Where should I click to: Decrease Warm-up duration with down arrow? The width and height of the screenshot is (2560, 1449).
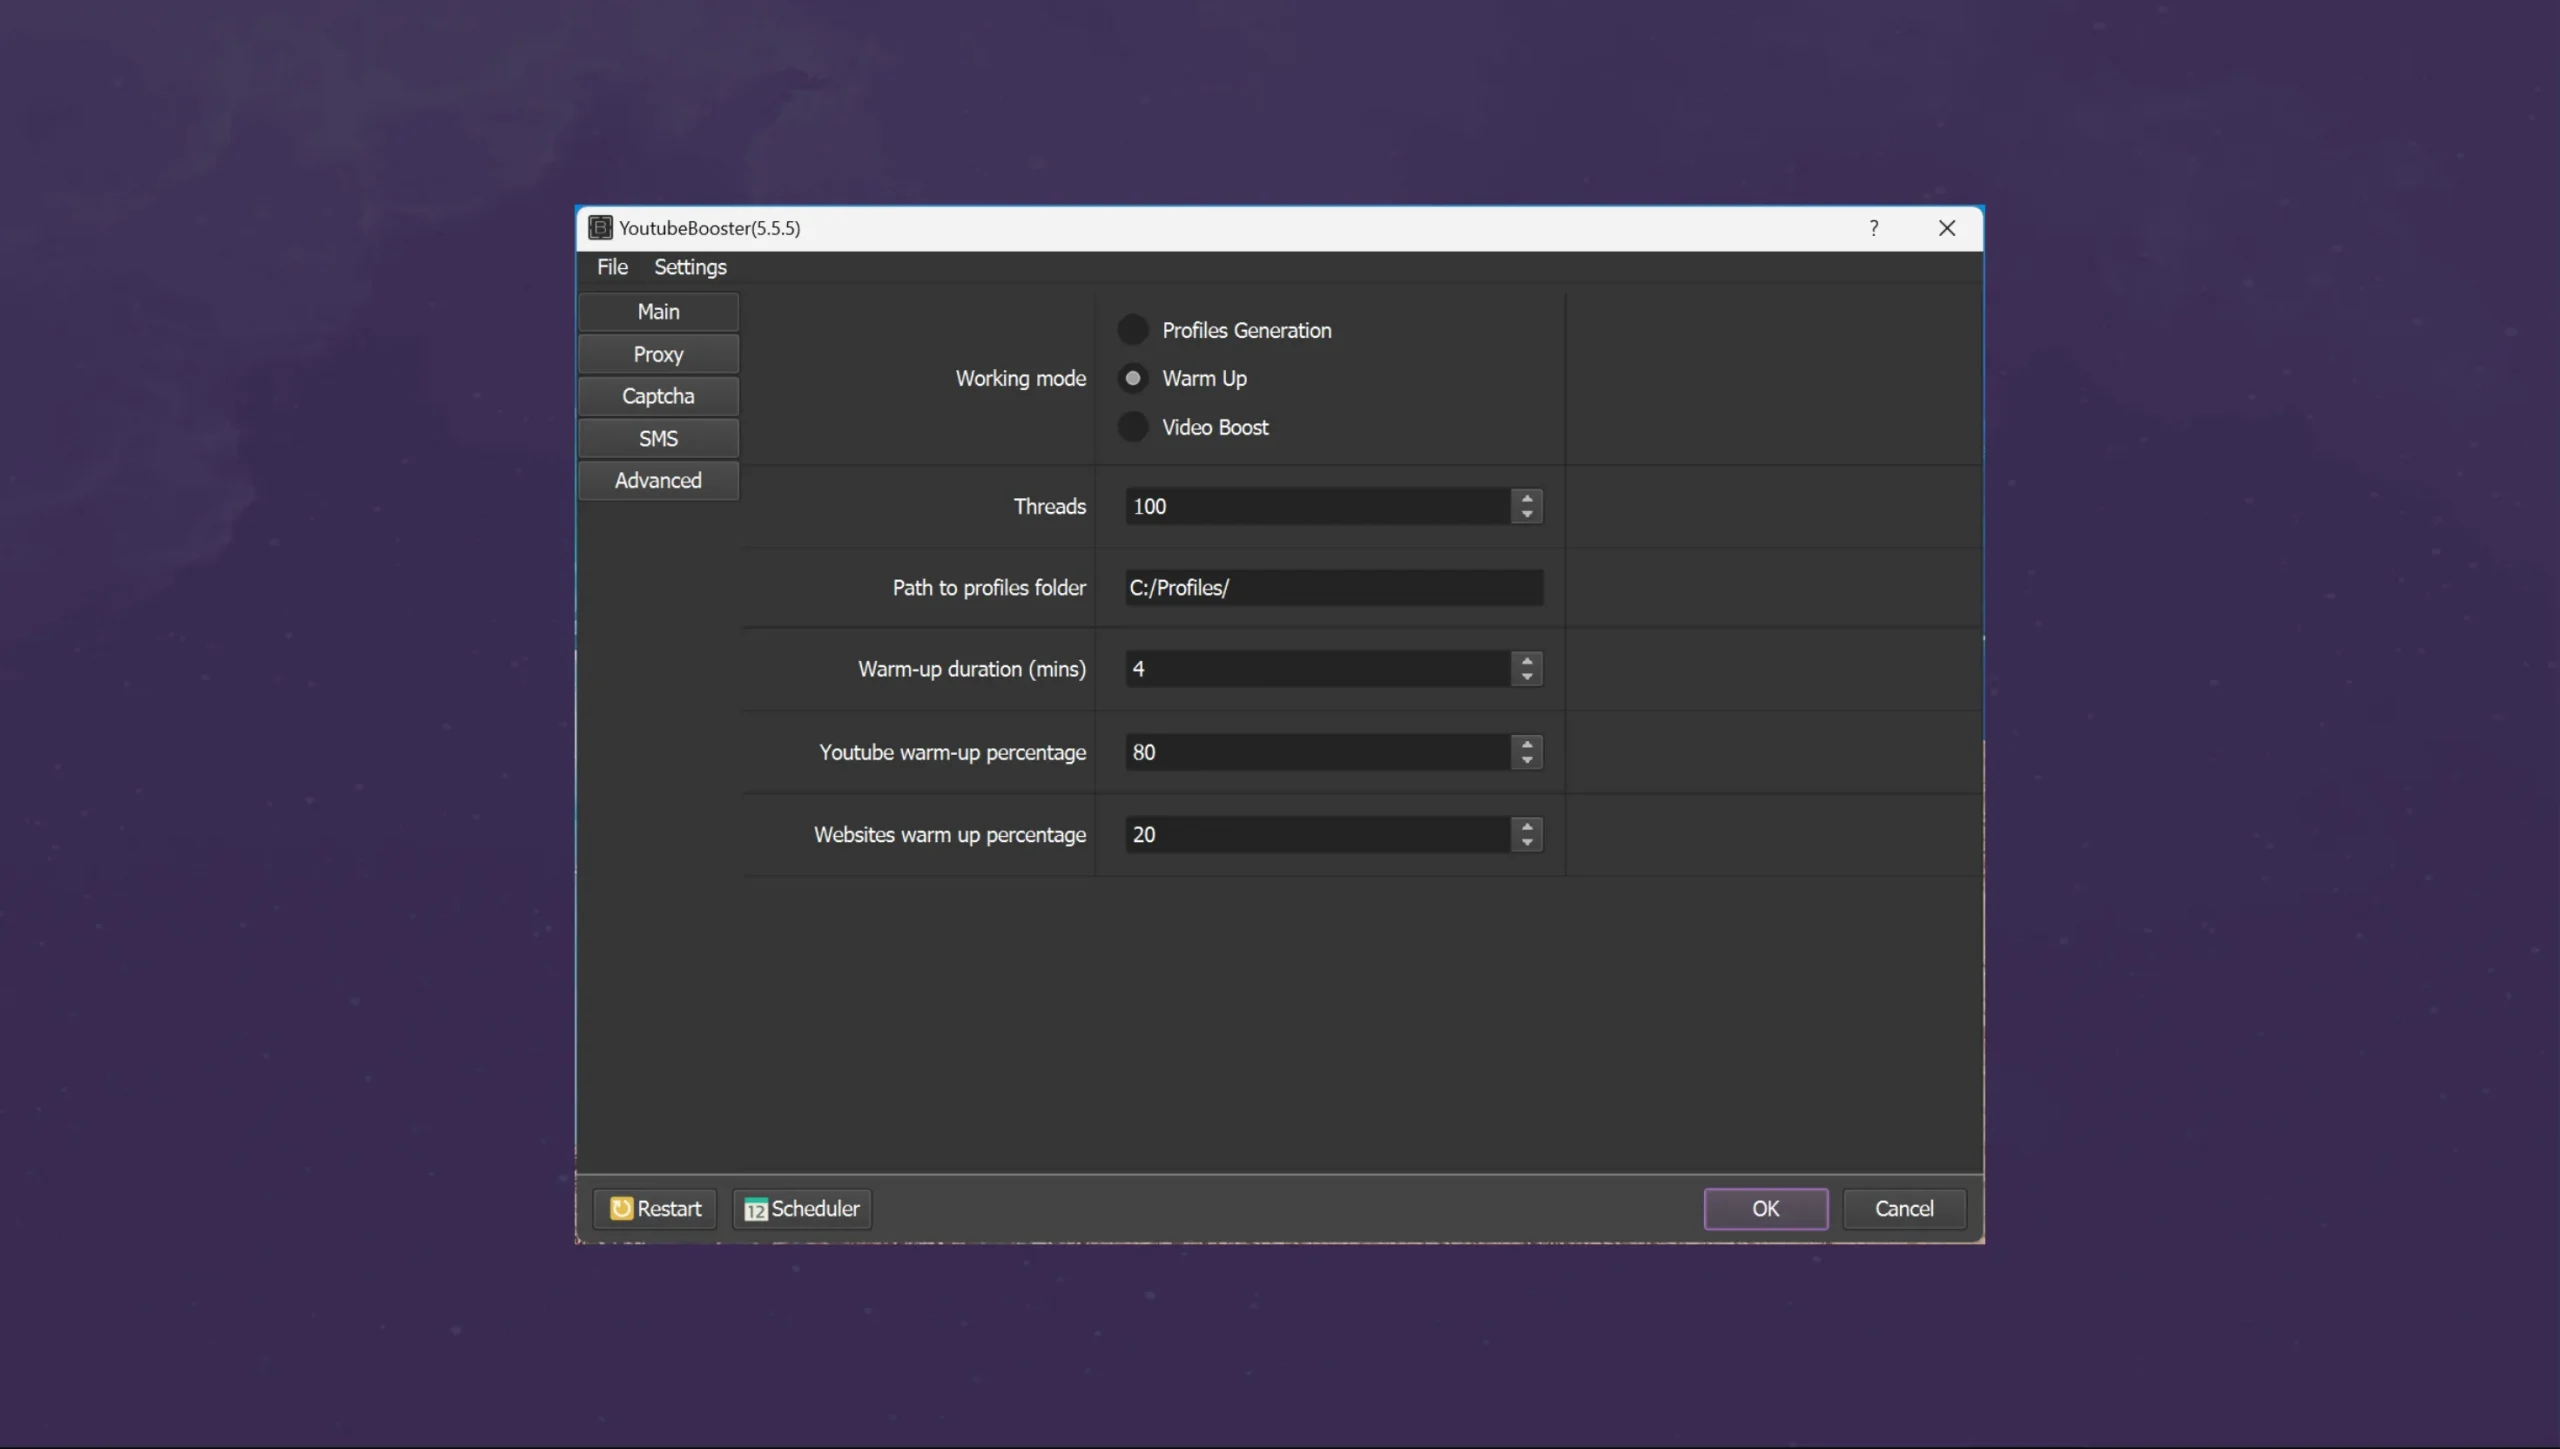click(x=1526, y=678)
